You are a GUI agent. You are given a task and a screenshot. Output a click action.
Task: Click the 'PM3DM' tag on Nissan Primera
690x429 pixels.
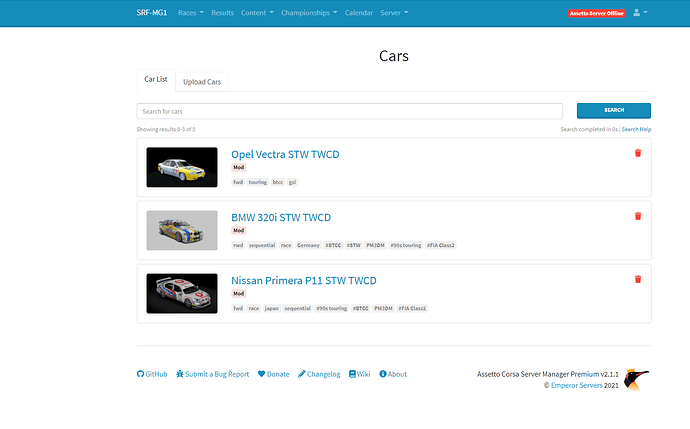click(383, 308)
